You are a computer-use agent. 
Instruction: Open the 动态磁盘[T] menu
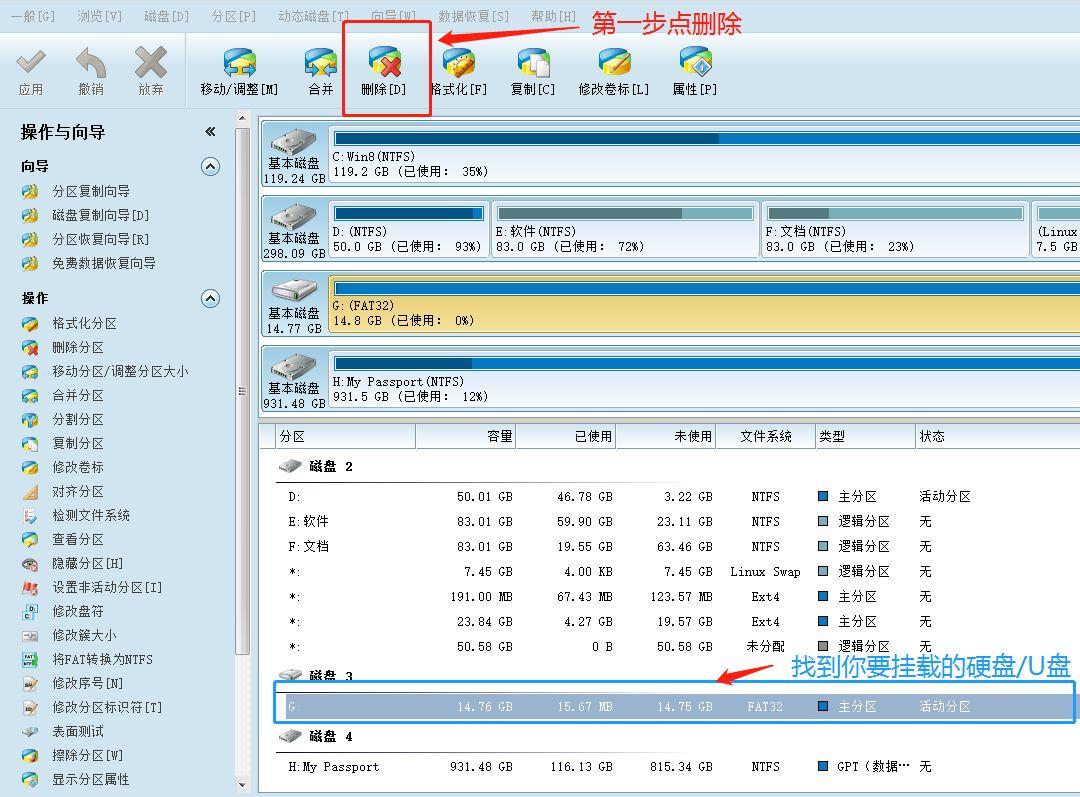[x=313, y=16]
